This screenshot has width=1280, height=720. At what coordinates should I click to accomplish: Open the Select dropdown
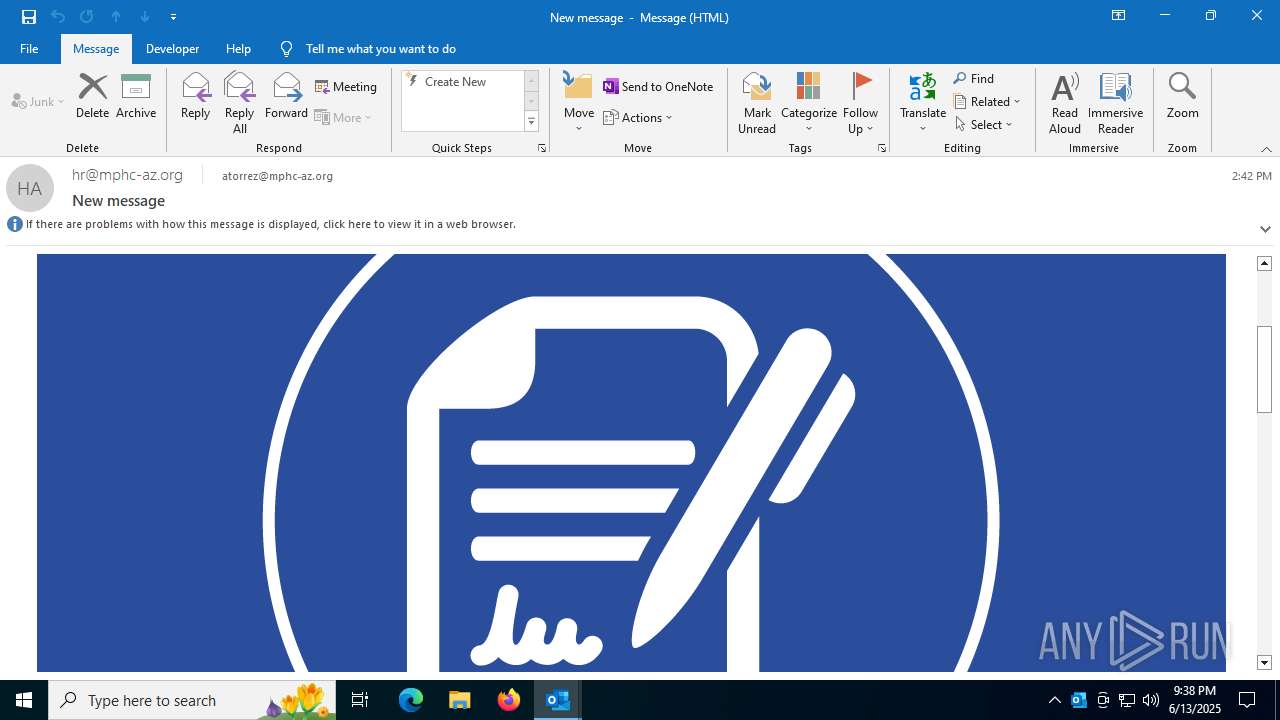(984, 124)
